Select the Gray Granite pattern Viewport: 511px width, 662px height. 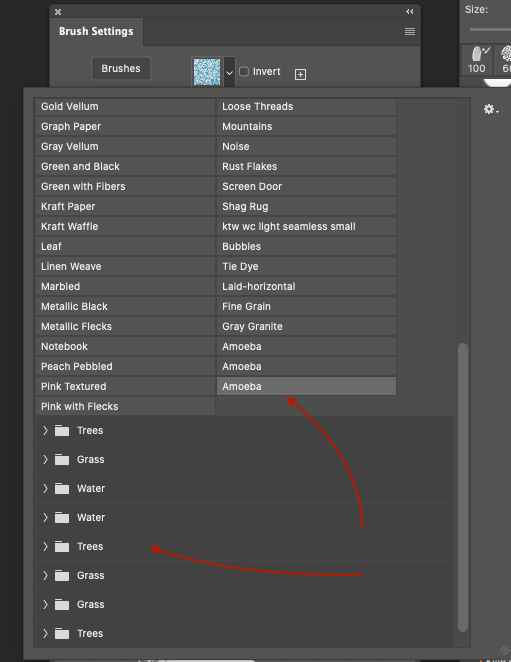point(307,326)
